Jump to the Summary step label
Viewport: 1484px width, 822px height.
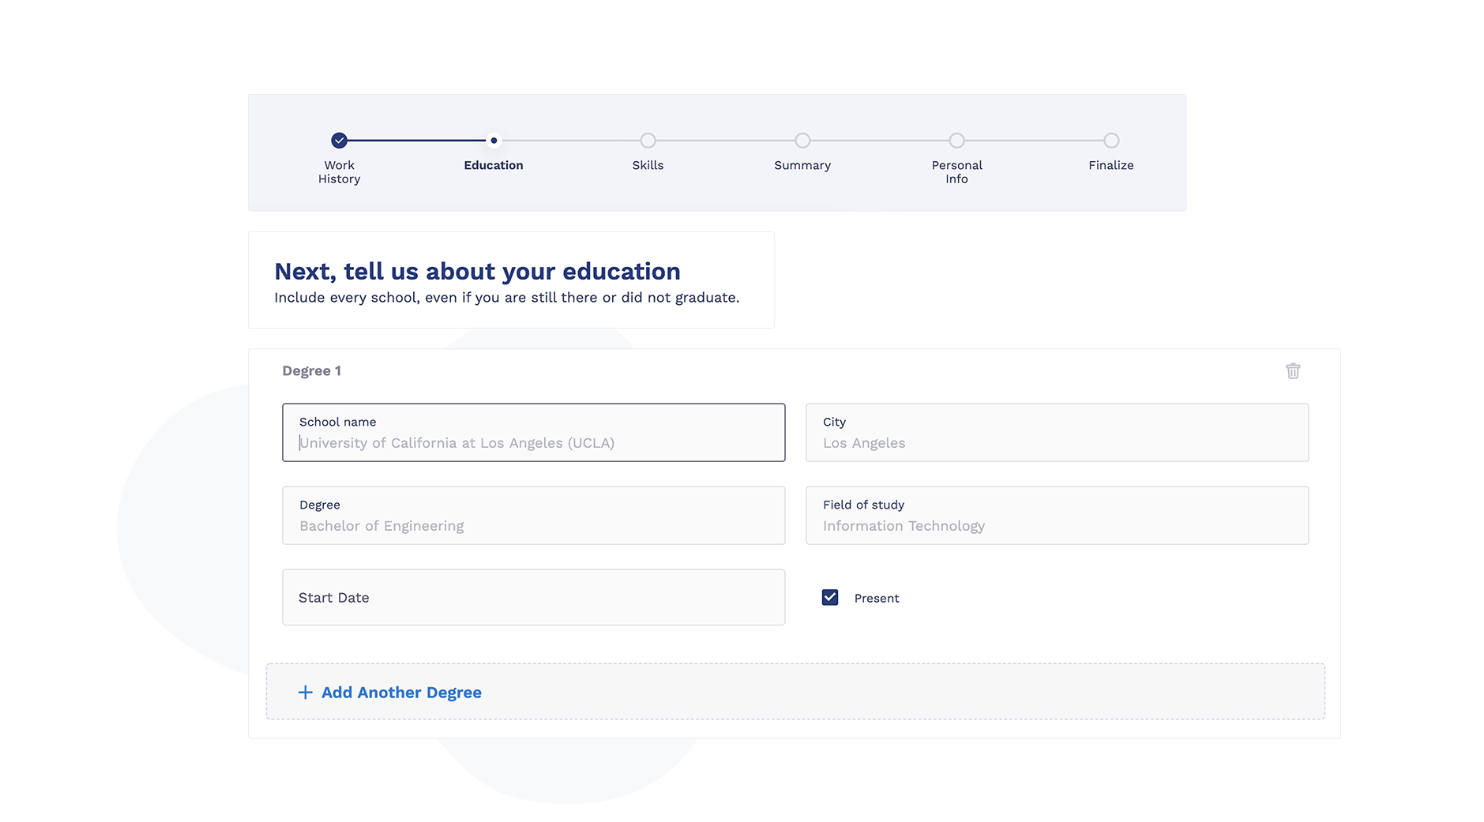(x=802, y=165)
